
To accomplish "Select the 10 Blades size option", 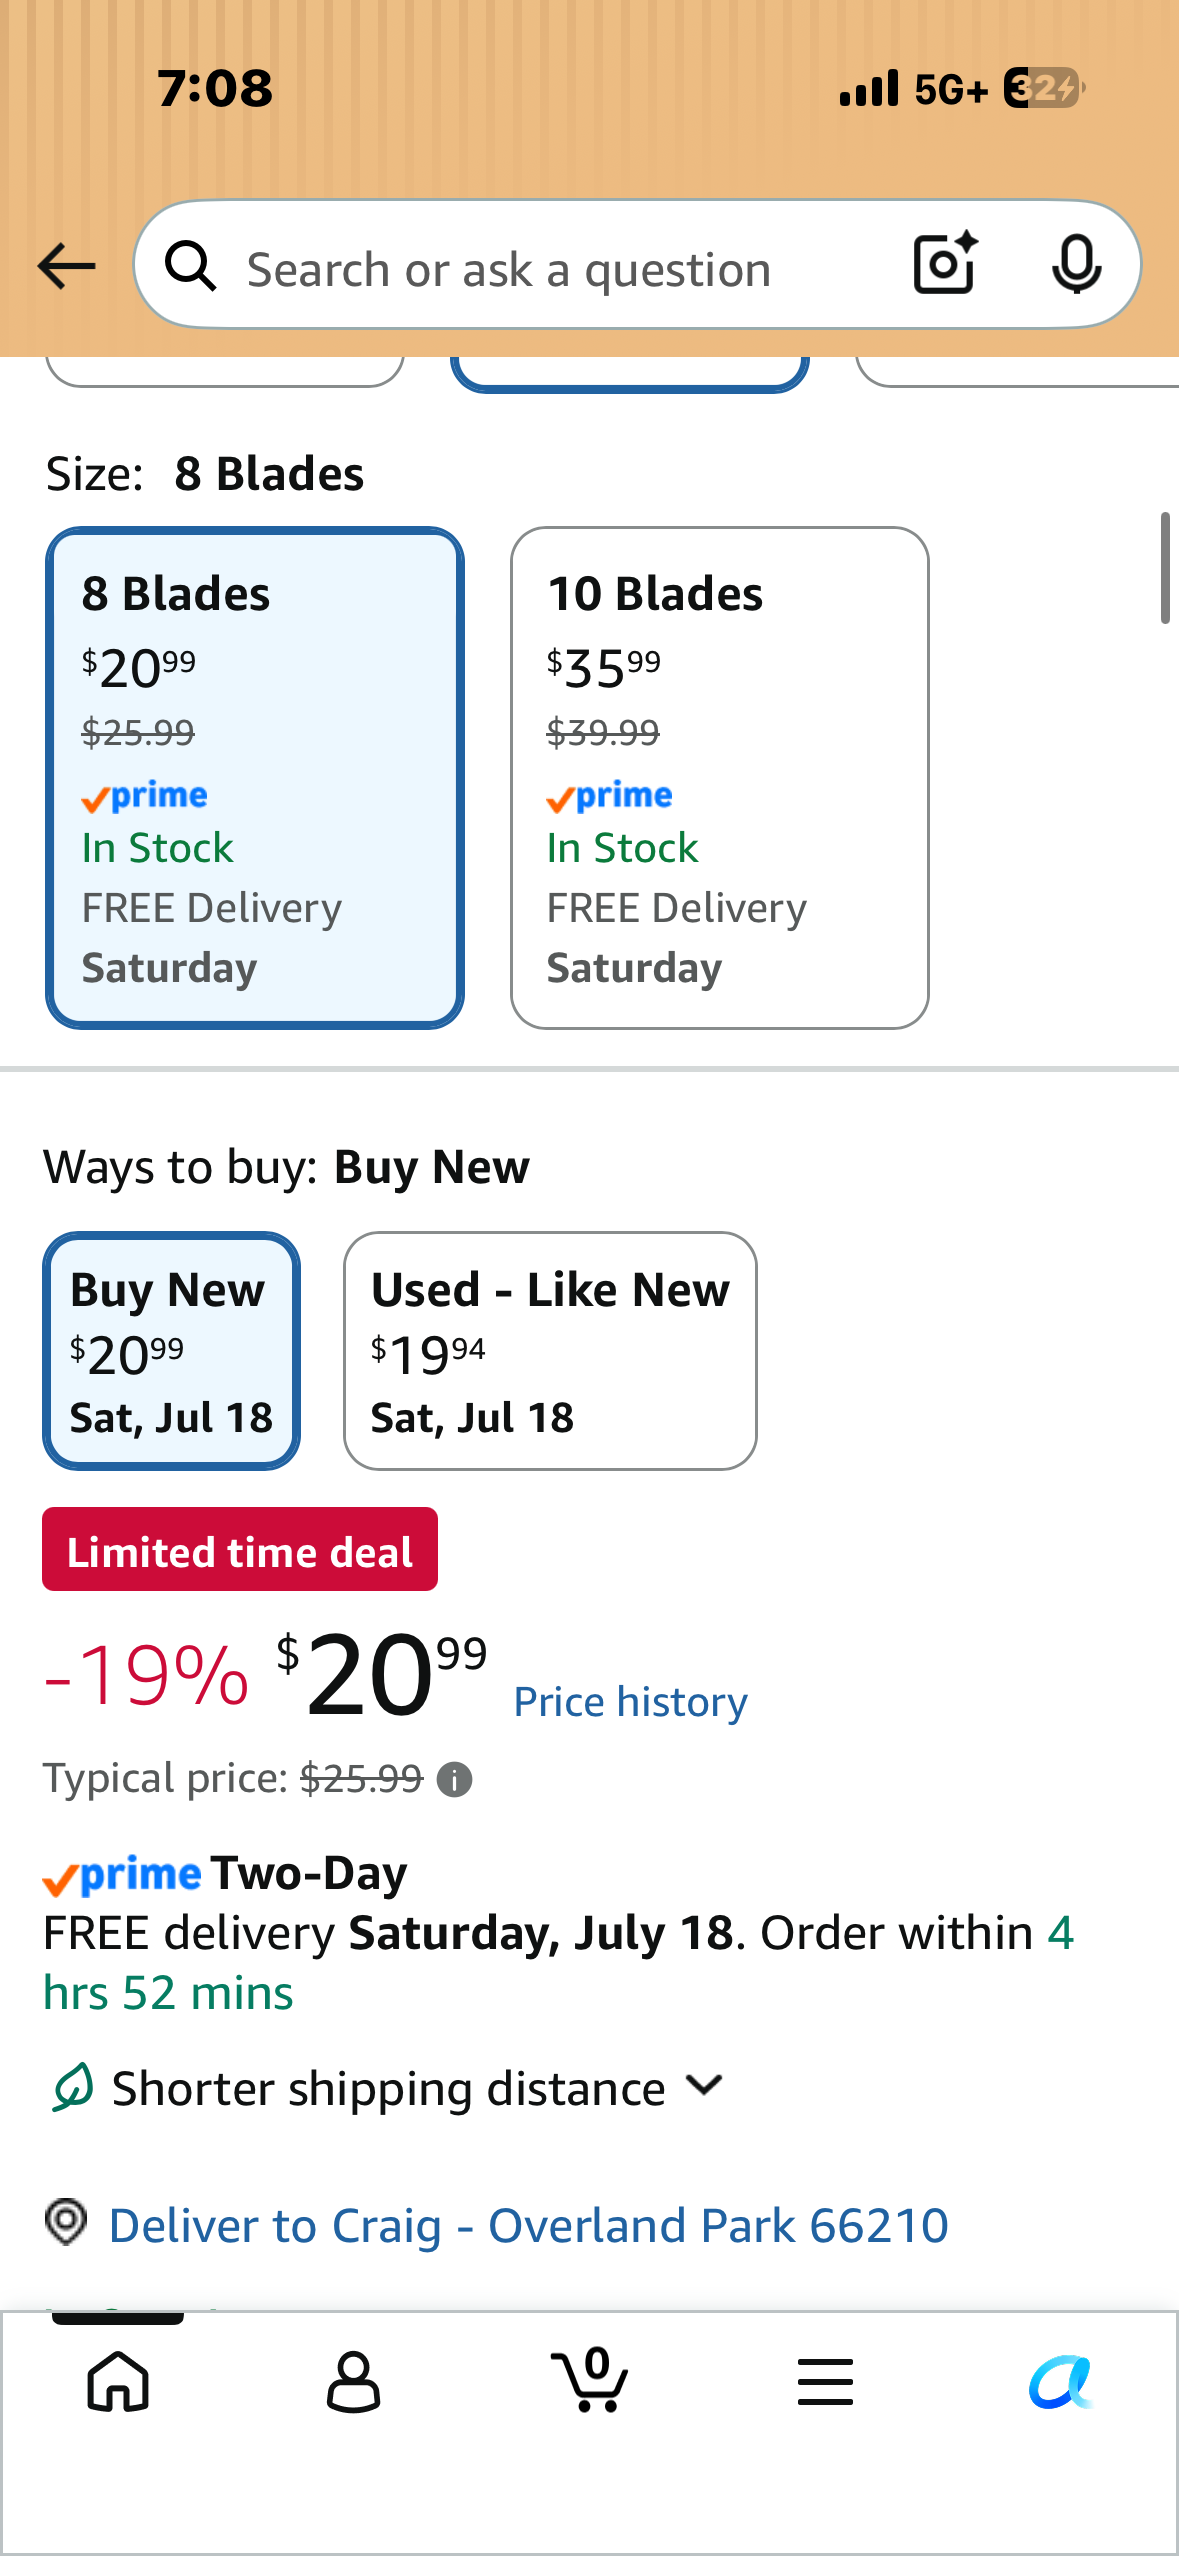I will pos(720,778).
